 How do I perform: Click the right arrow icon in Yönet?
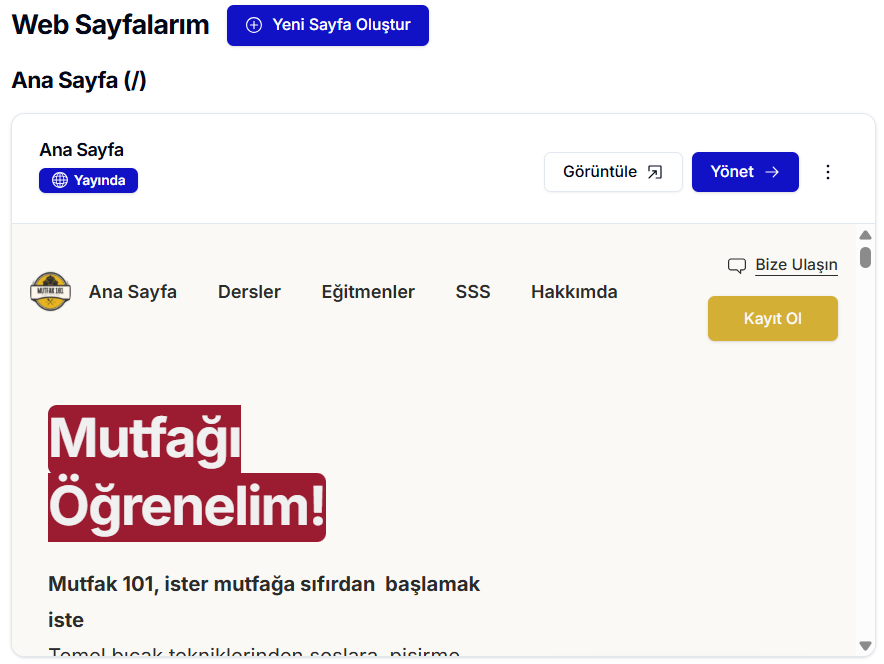[772, 172]
